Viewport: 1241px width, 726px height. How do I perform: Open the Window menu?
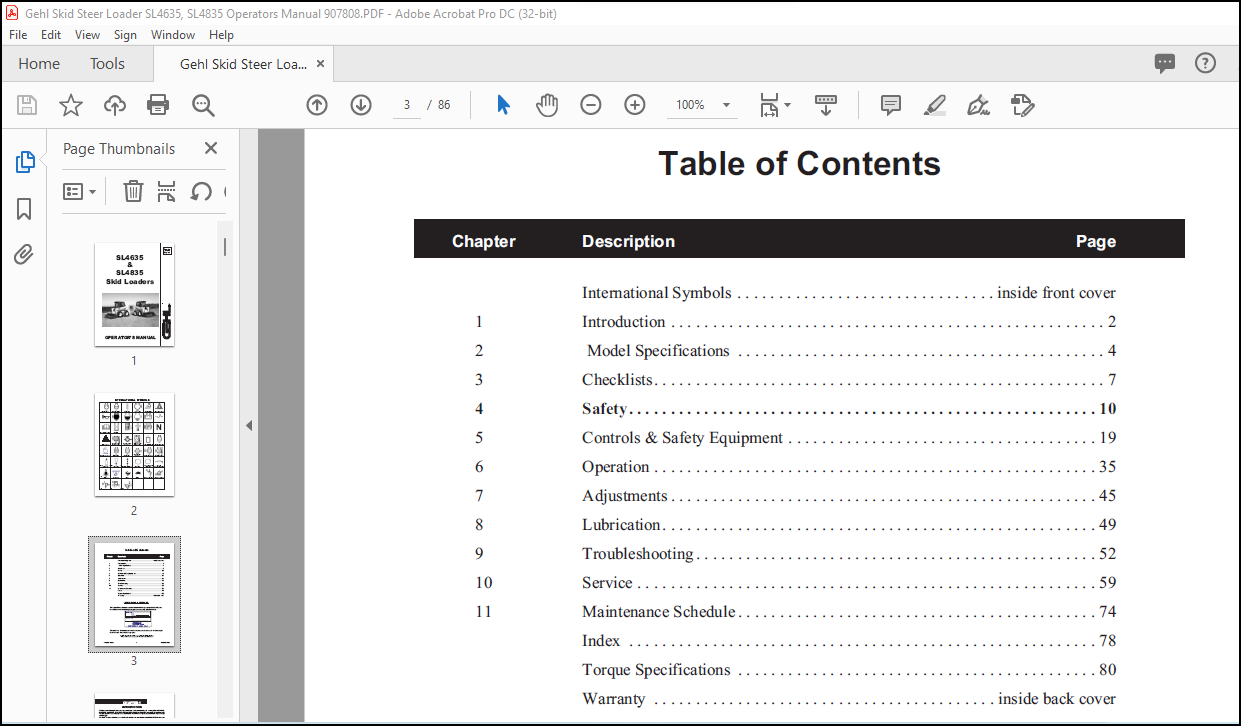pyautogui.click(x=173, y=34)
